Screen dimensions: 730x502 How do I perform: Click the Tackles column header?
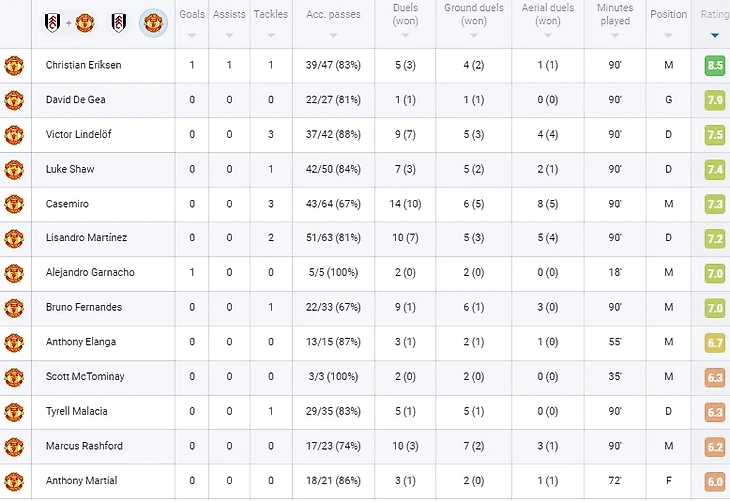[270, 15]
